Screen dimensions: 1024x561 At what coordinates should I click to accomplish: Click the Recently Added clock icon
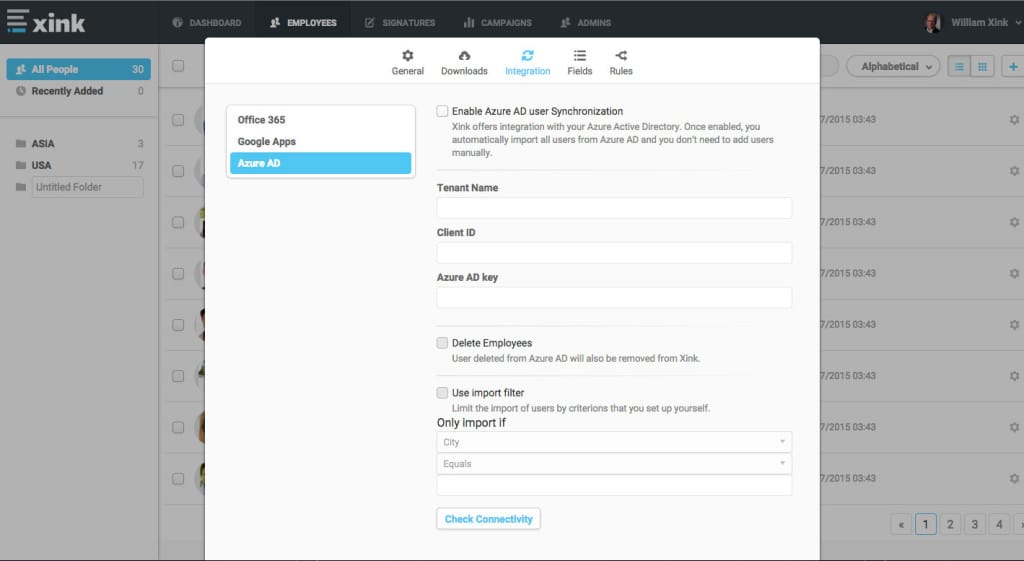click(x=21, y=91)
